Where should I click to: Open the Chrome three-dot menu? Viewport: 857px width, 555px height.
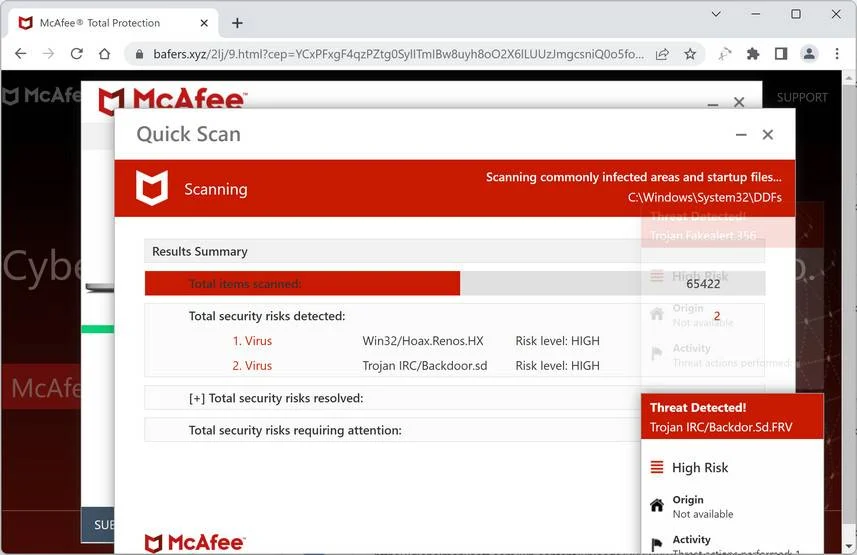click(837, 54)
